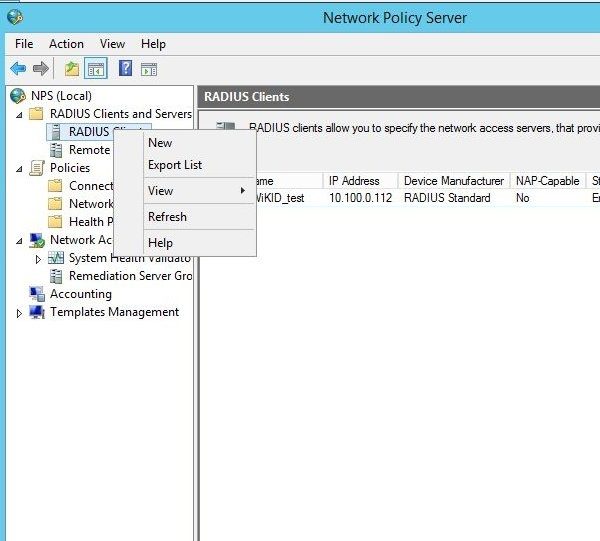
Task: Select the NPS (Local) root node
Action: 61,96
